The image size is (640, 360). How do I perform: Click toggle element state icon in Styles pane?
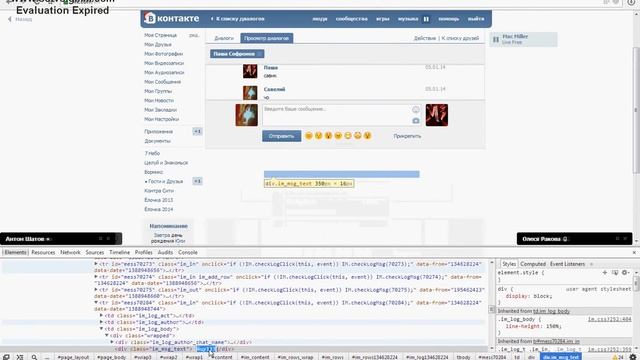click(x=615, y=272)
